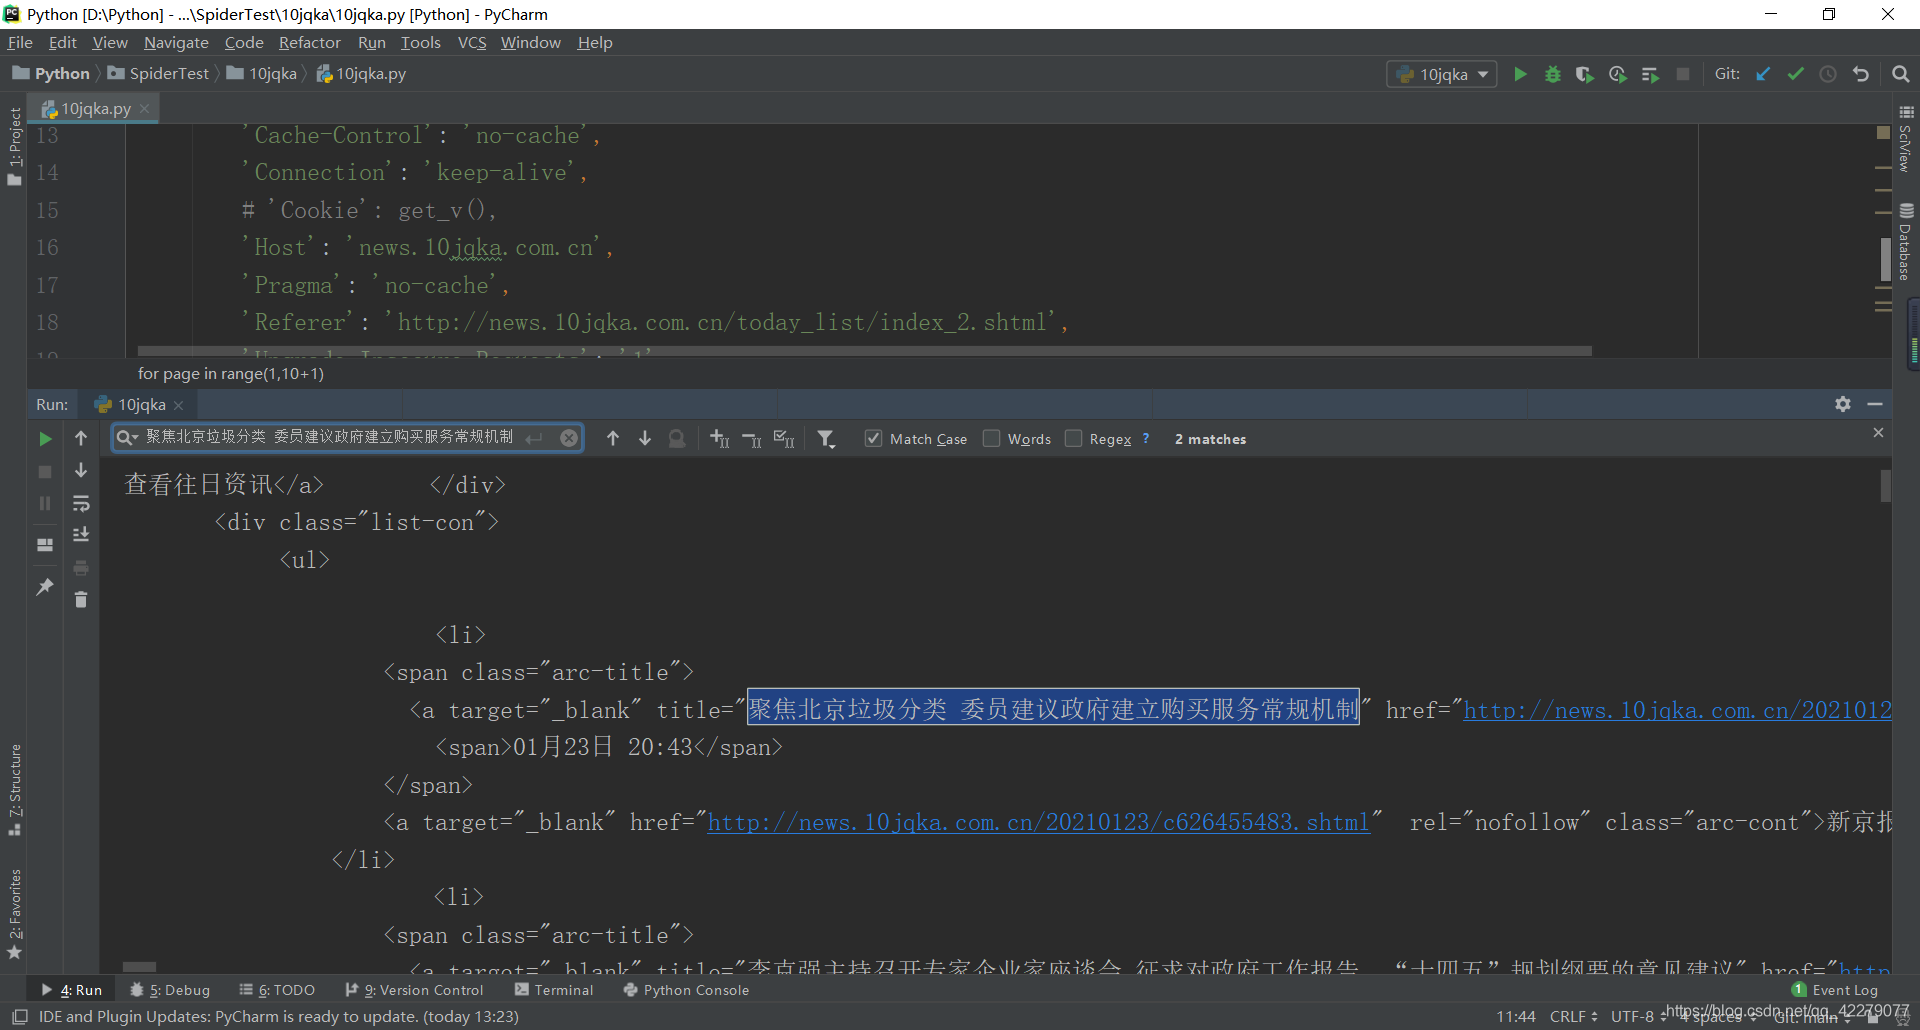Clear the console search field text

pyautogui.click(x=569, y=437)
